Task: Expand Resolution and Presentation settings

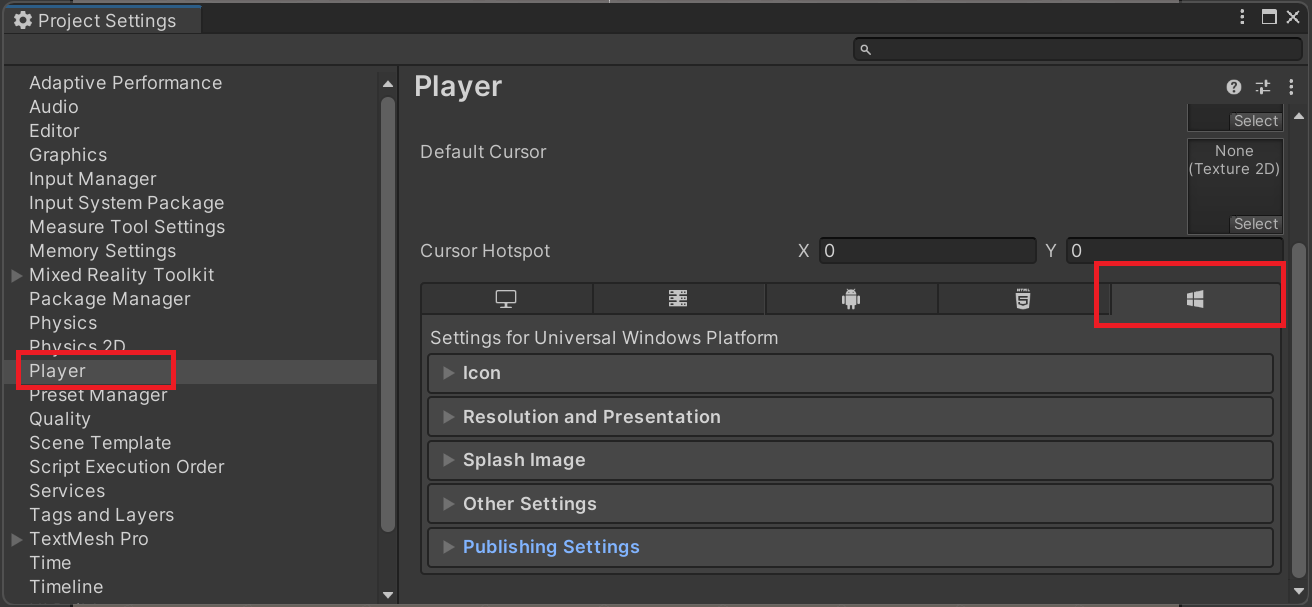Action: (448, 416)
